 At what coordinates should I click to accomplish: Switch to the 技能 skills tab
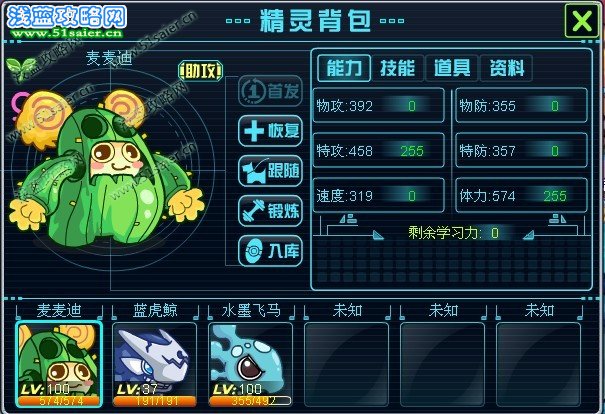397,68
